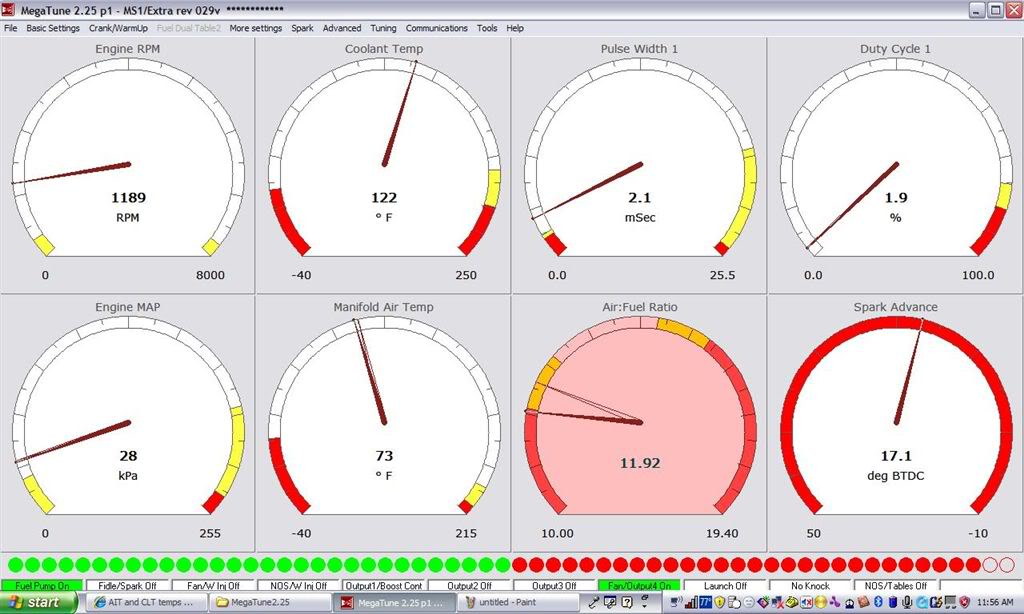
Task: Click the Fan/Output4 On status indicator
Action: [639, 585]
